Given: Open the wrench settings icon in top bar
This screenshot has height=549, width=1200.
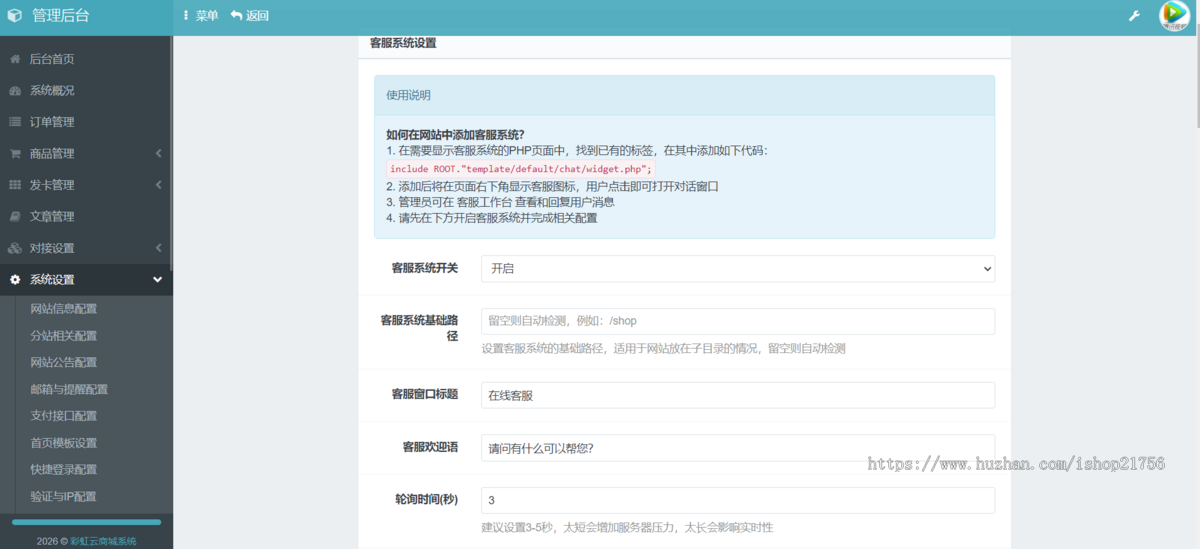Looking at the screenshot, I should point(1134,16).
